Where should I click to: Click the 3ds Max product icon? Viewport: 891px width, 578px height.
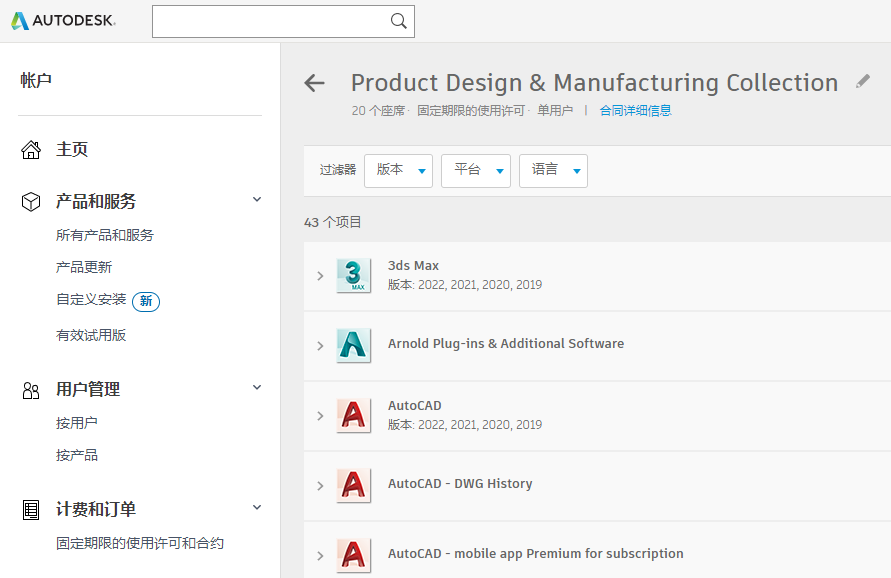[x=354, y=275]
